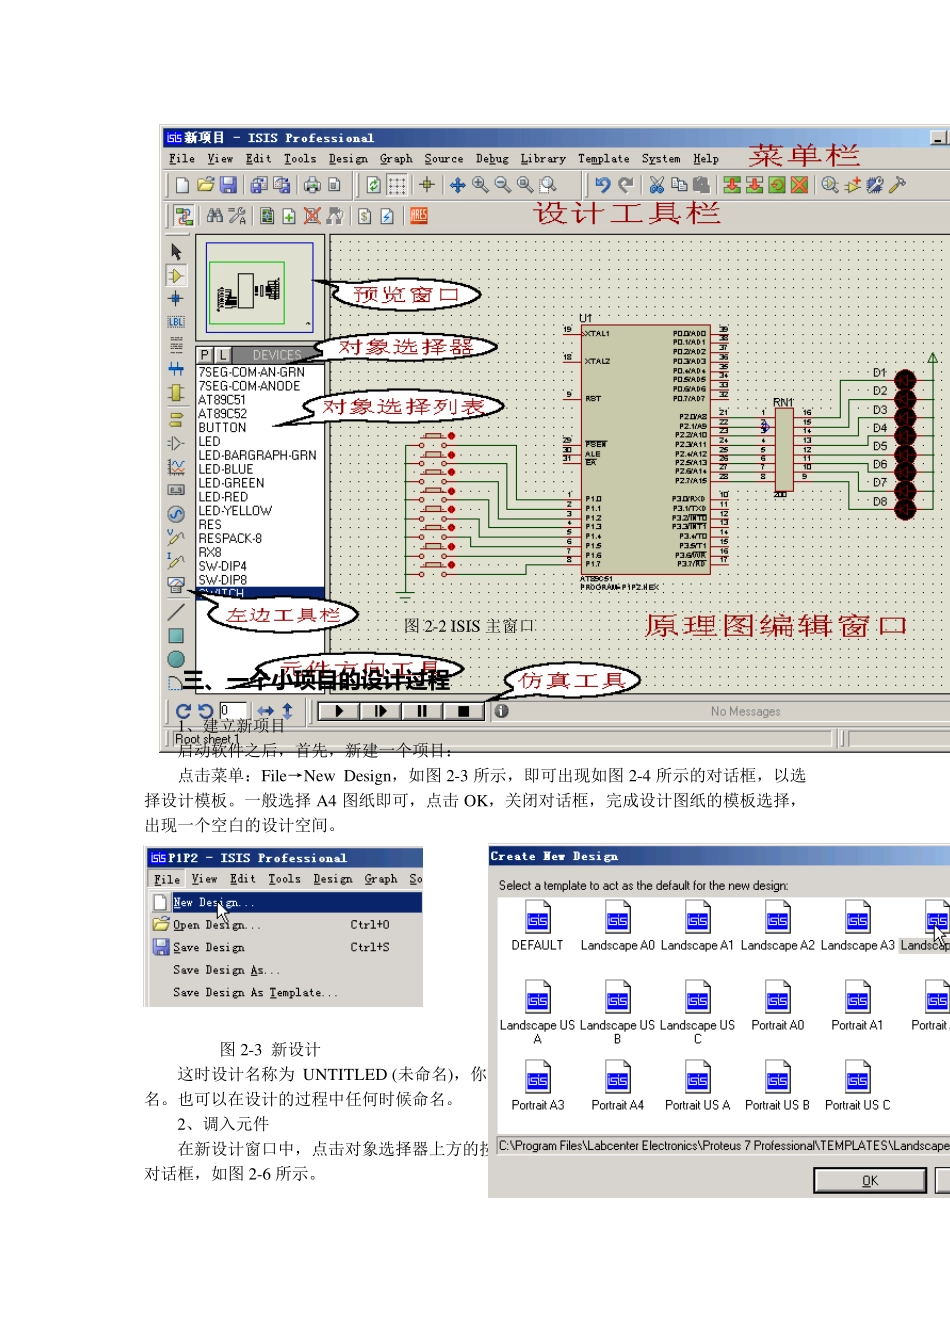Image resolution: width=950 pixels, height=1344 pixels.
Task: Click the simulation Stop button
Action: click(x=463, y=712)
